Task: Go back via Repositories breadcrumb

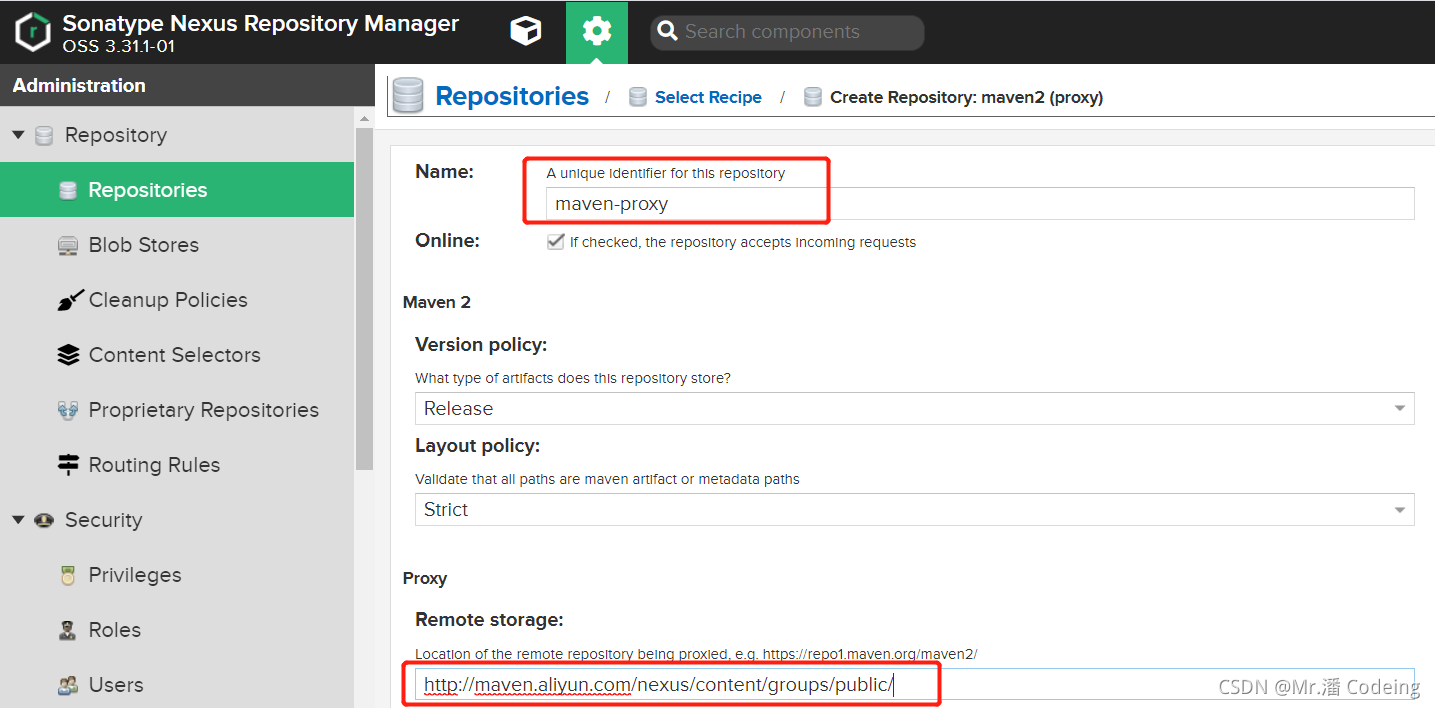Action: pyautogui.click(x=512, y=96)
